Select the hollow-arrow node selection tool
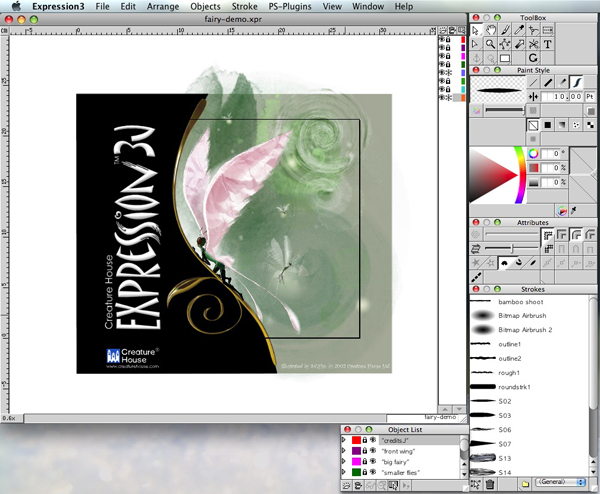600x494 pixels. tap(476, 44)
